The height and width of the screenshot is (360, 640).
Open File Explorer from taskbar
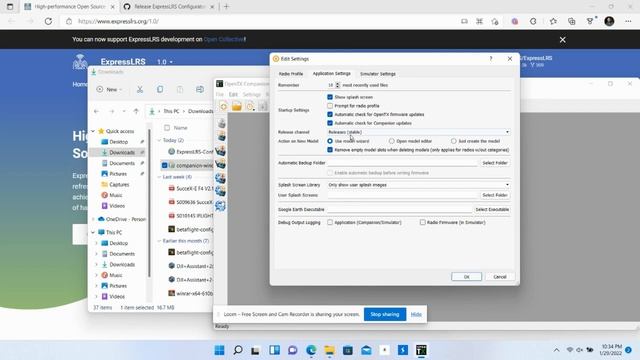tap(329, 350)
